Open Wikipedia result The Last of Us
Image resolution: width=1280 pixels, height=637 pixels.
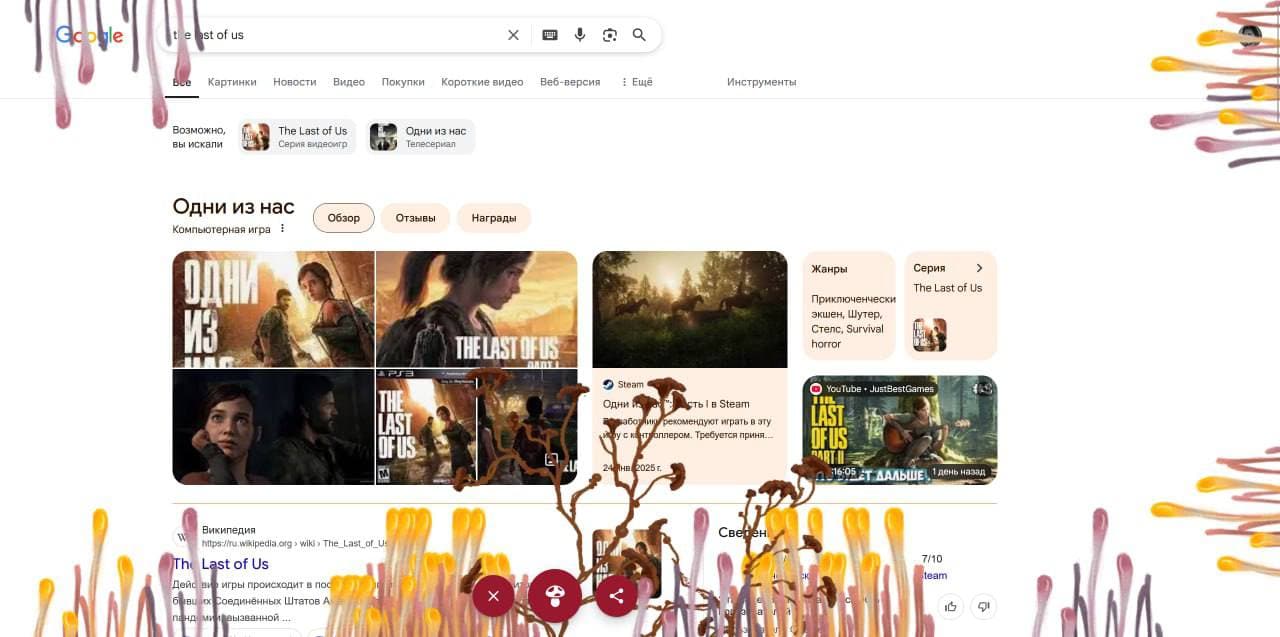[x=220, y=564]
